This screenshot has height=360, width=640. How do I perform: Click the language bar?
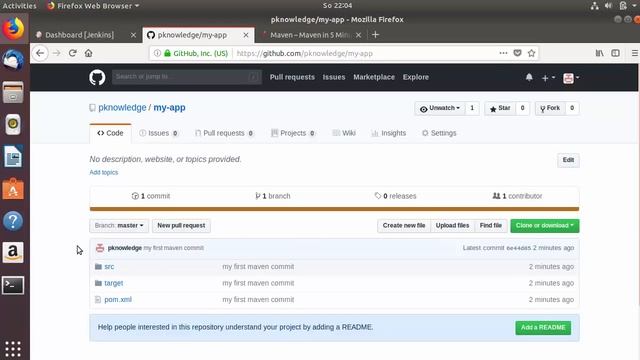(334, 209)
